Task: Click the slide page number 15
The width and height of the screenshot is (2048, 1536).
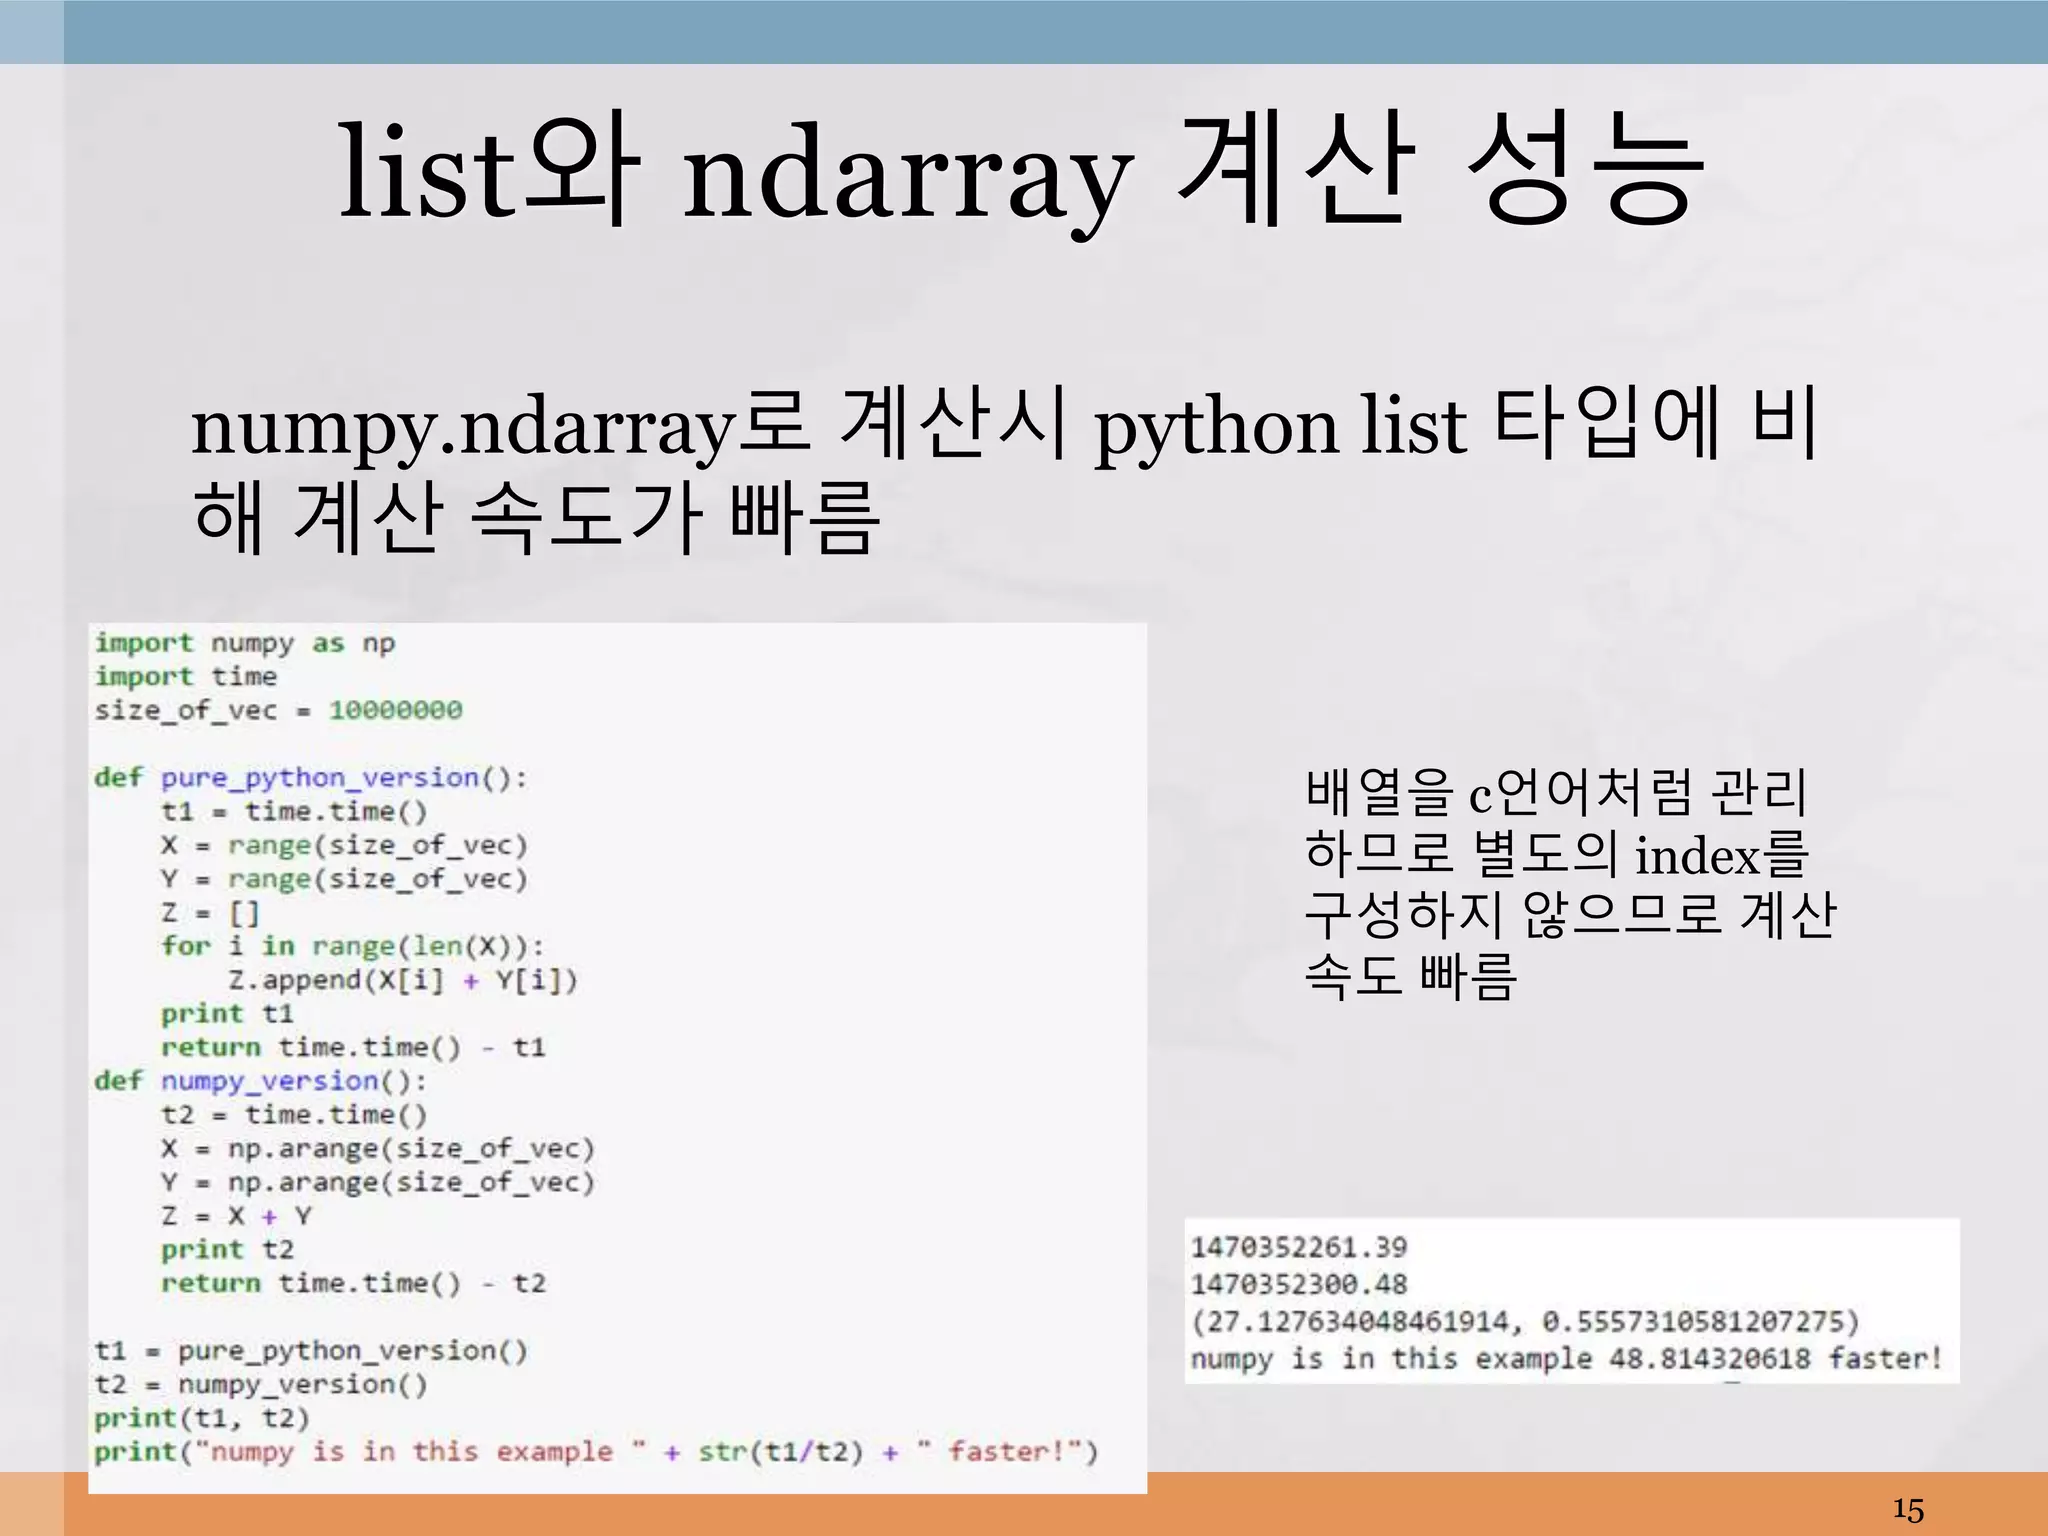Action: 1907,1509
